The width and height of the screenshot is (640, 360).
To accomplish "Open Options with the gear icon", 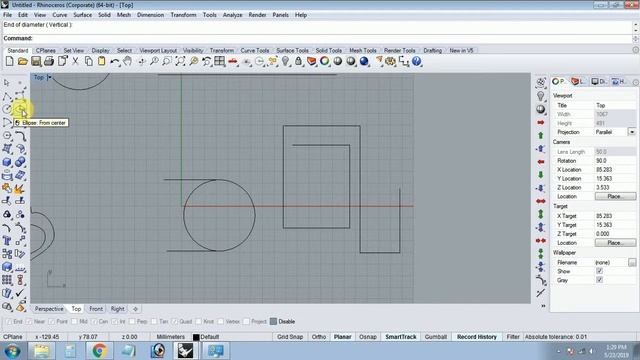I will tap(391, 62).
